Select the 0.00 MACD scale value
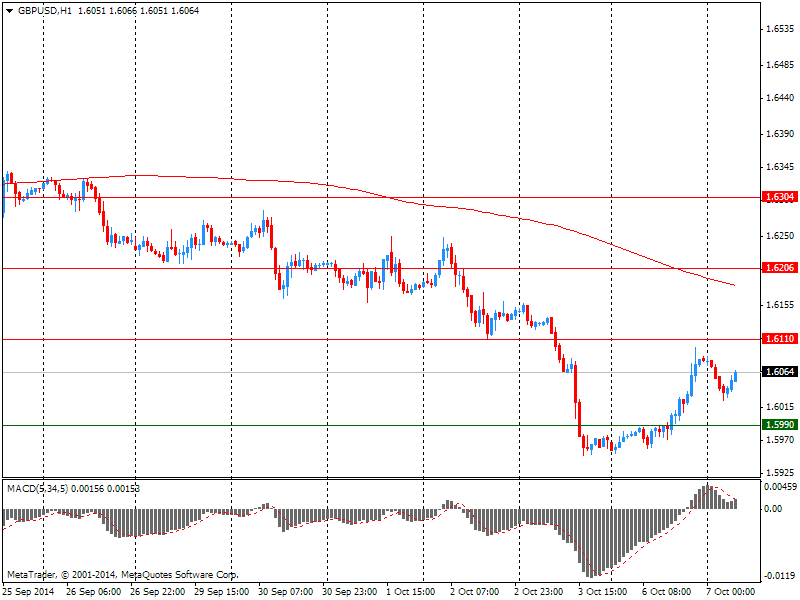The height and width of the screenshot is (600, 800). tap(773, 509)
